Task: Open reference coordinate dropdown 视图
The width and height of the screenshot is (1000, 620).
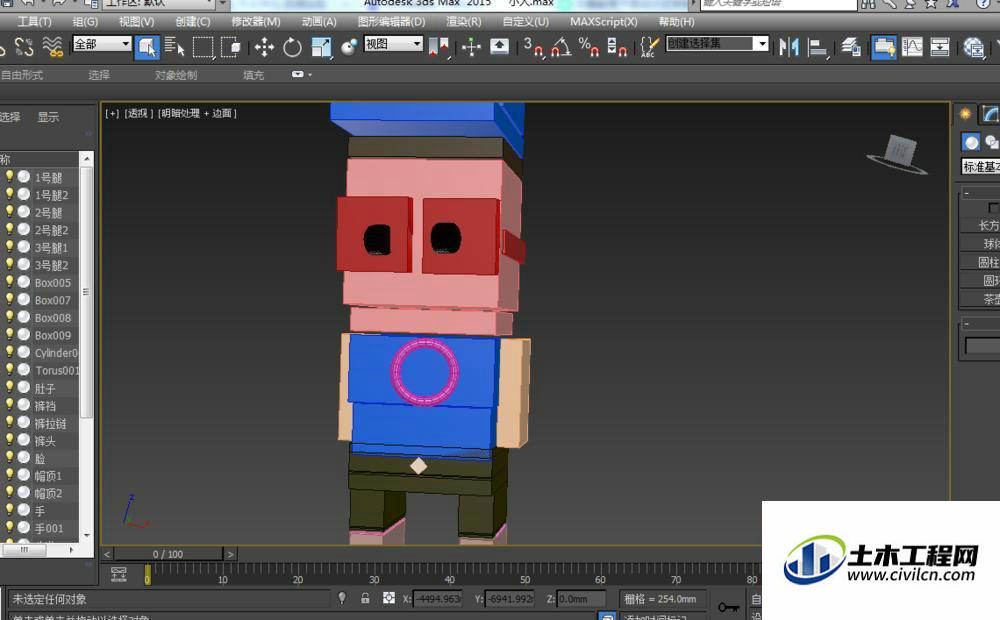Action: pos(393,43)
